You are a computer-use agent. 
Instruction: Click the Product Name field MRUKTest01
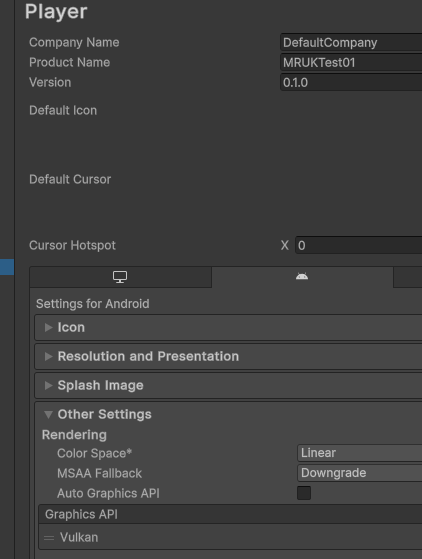(x=351, y=63)
